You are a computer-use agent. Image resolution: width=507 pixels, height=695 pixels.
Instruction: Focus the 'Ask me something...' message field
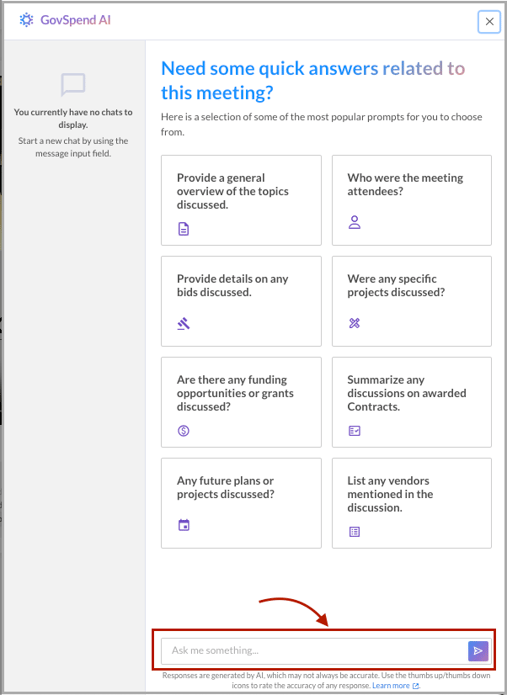click(314, 651)
